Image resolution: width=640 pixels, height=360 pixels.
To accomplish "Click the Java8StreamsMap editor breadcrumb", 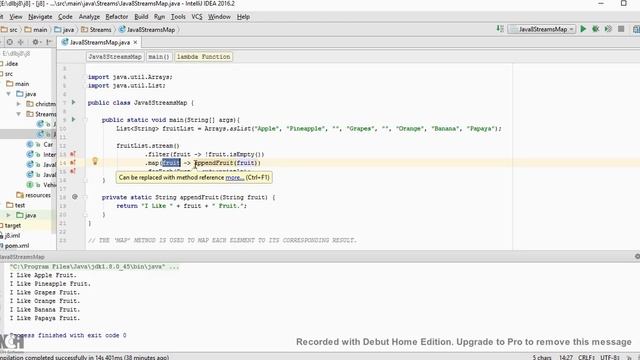I will pos(115,57).
